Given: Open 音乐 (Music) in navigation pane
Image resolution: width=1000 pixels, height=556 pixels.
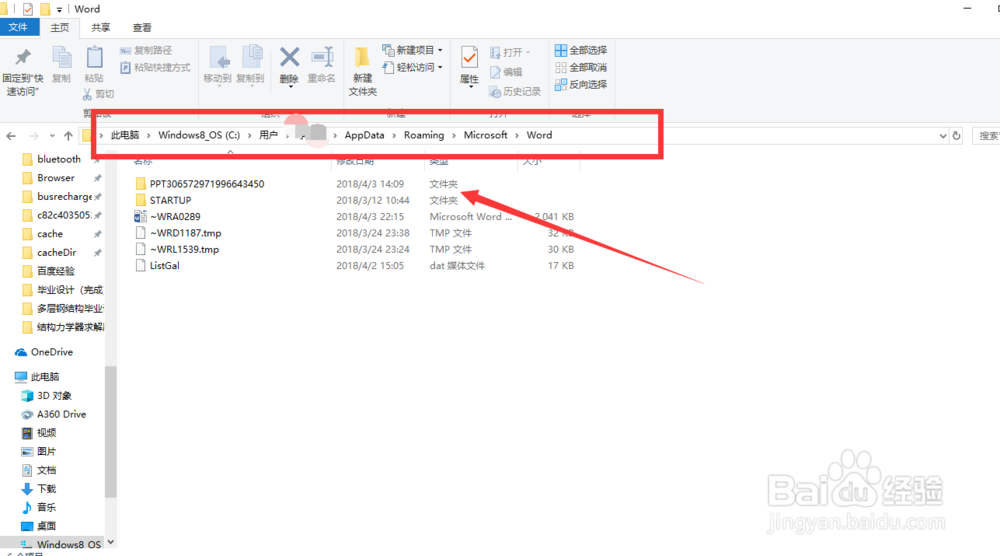Looking at the screenshot, I should [46, 508].
